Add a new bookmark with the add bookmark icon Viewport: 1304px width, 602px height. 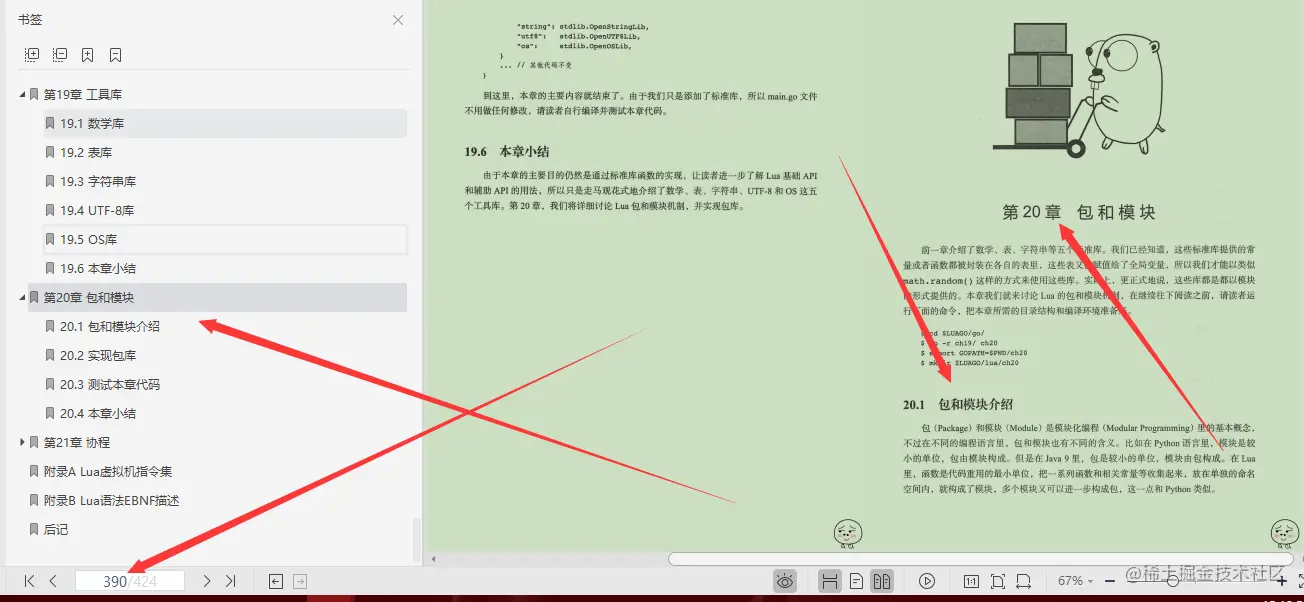point(87,54)
